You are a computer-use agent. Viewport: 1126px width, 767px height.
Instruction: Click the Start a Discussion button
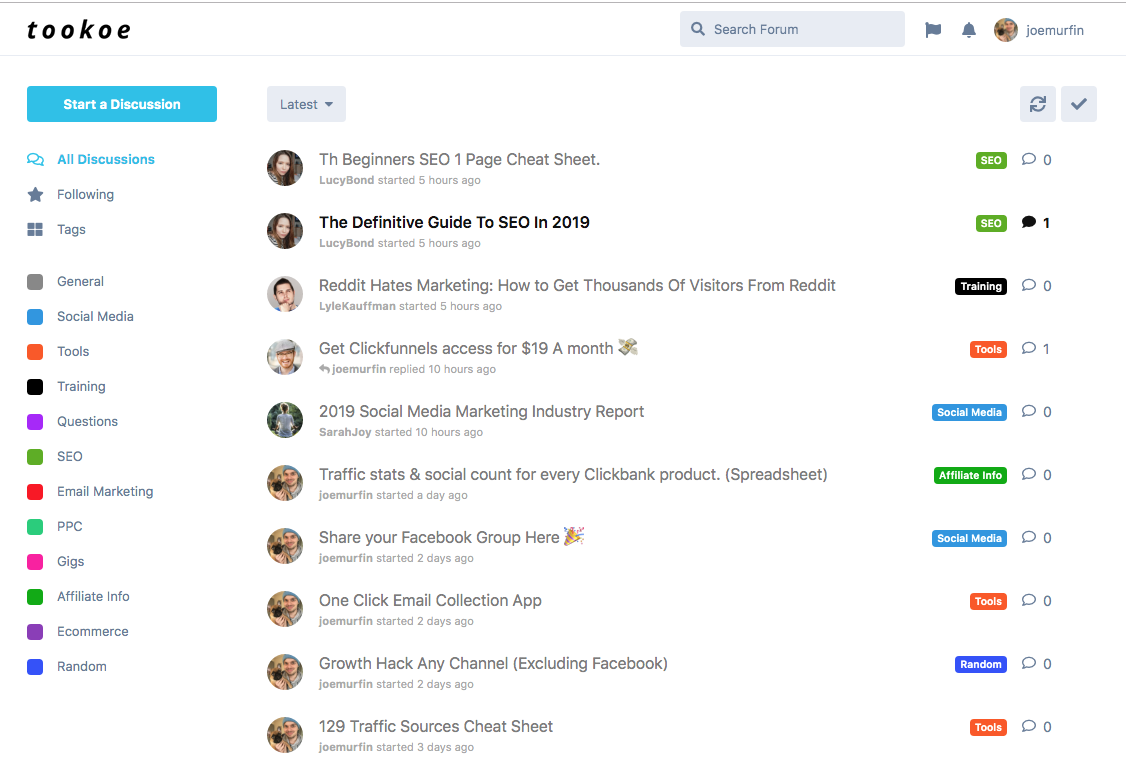tap(121, 103)
